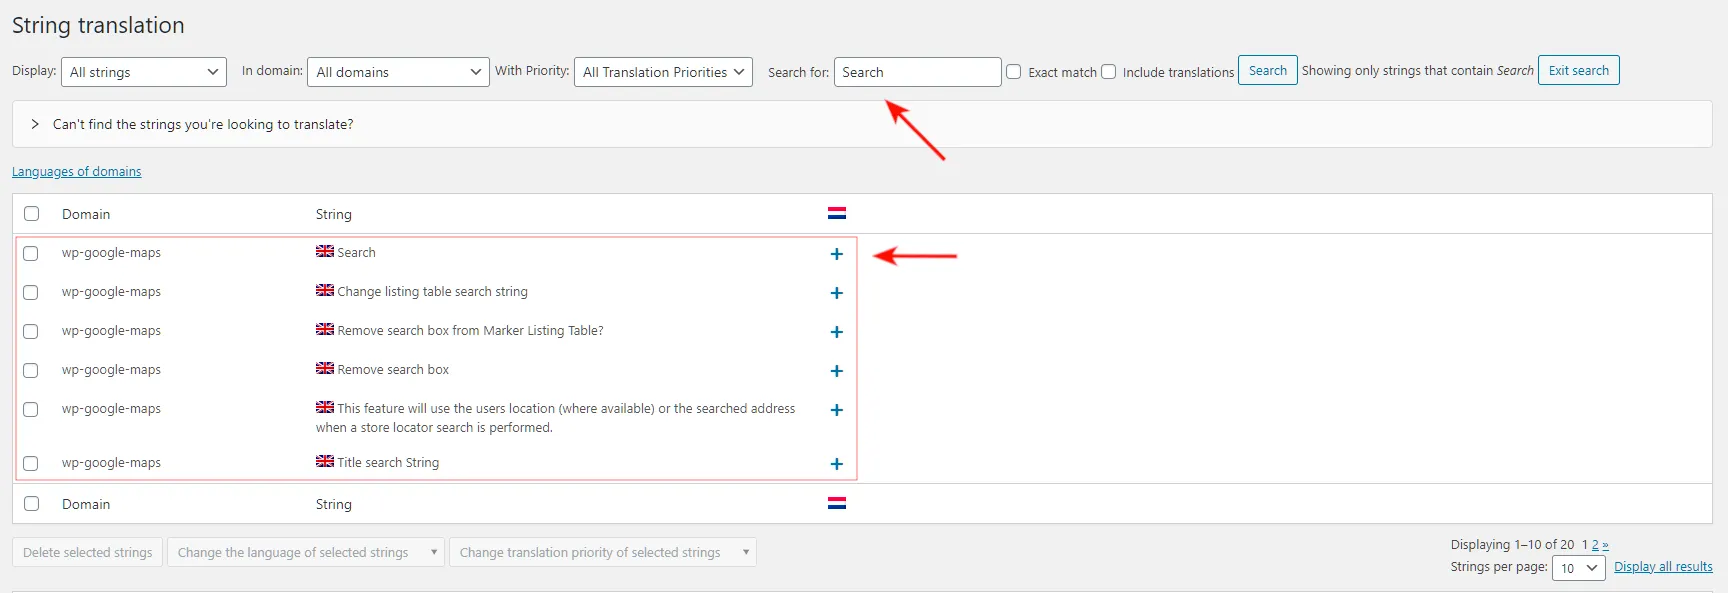Click UK flag beside 'This feature will use the users location'

[325, 407]
